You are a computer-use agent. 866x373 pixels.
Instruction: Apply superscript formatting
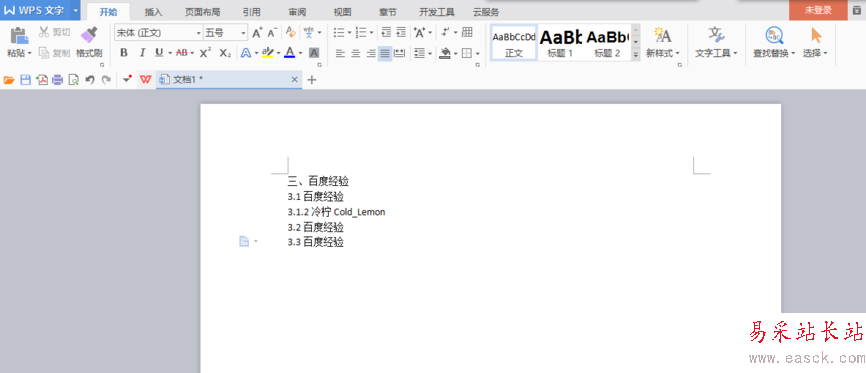pyautogui.click(x=205, y=52)
